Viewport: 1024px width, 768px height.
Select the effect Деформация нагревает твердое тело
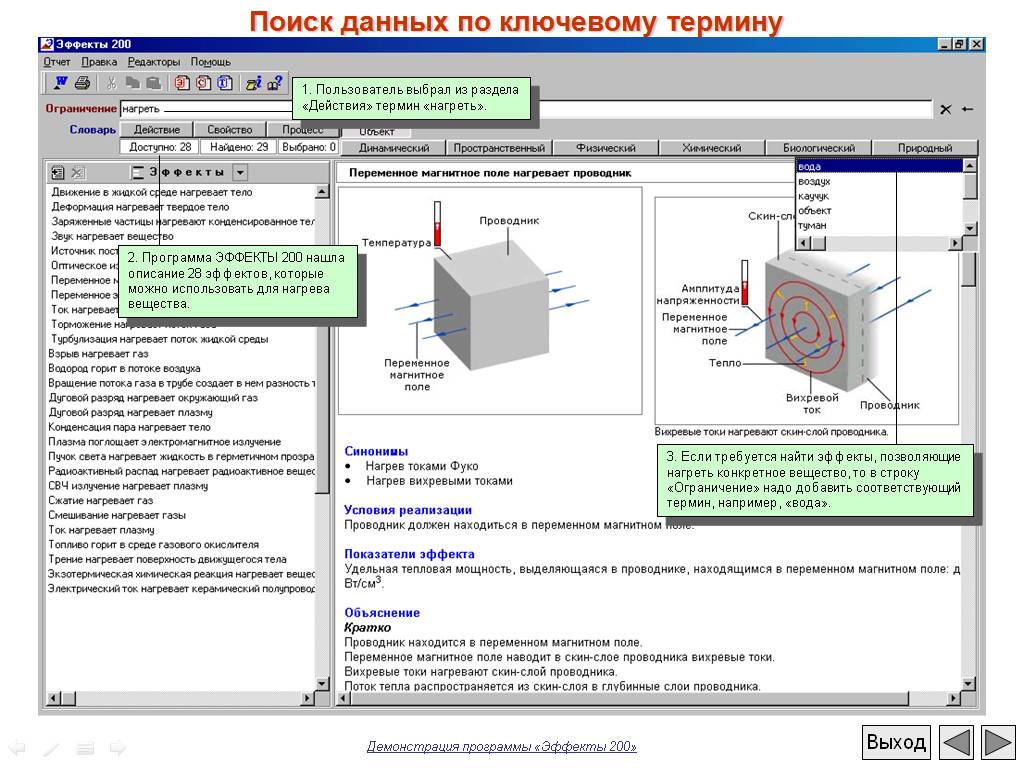point(140,207)
